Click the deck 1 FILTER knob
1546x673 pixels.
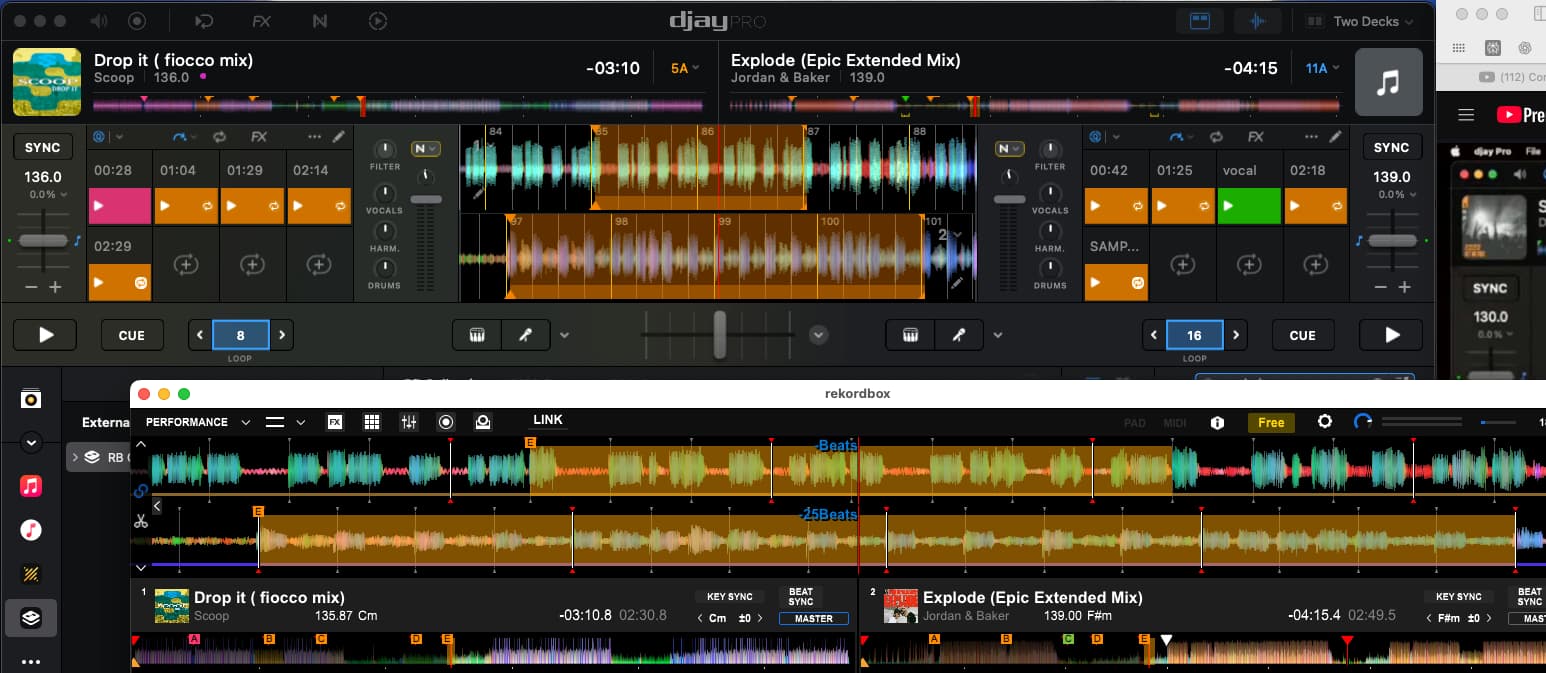(385, 148)
